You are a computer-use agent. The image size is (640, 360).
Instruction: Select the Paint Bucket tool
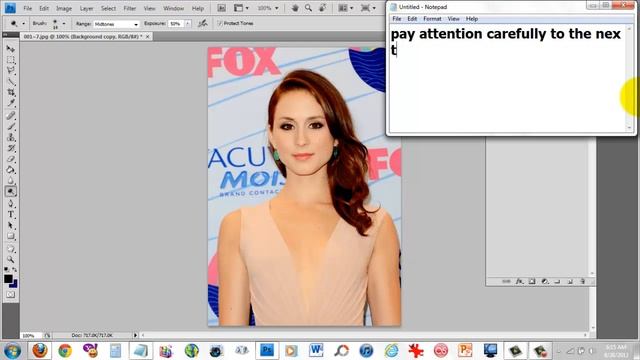pyautogui.click(x=11, y=170)
